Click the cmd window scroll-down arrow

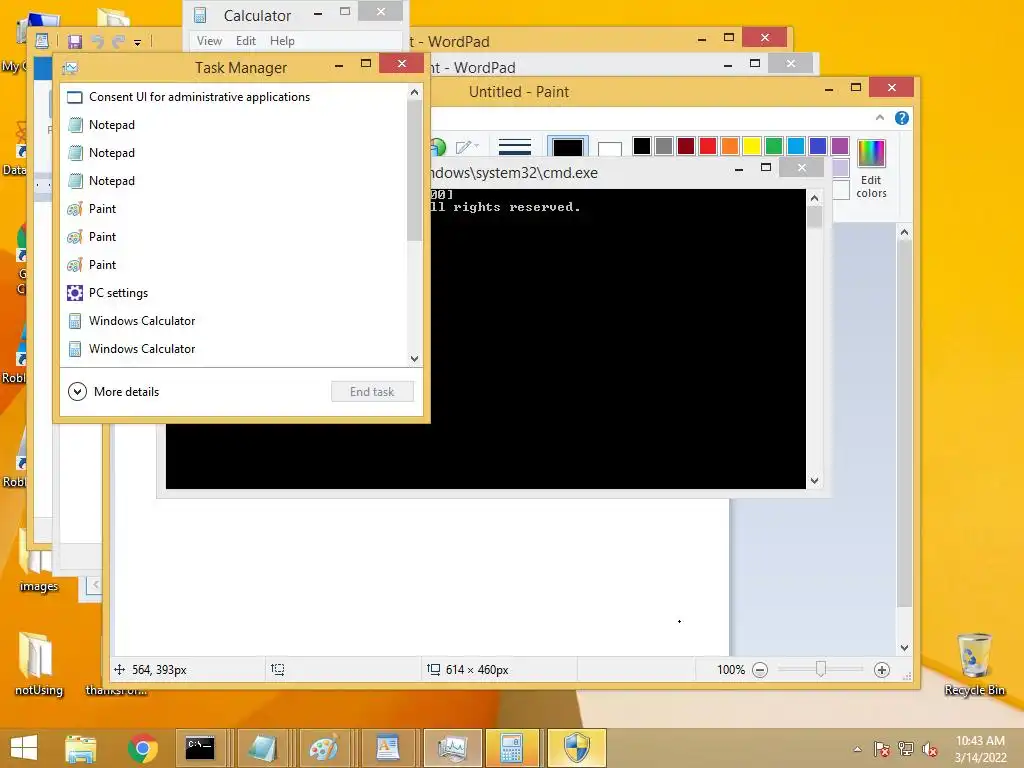[x=814, y=481]
